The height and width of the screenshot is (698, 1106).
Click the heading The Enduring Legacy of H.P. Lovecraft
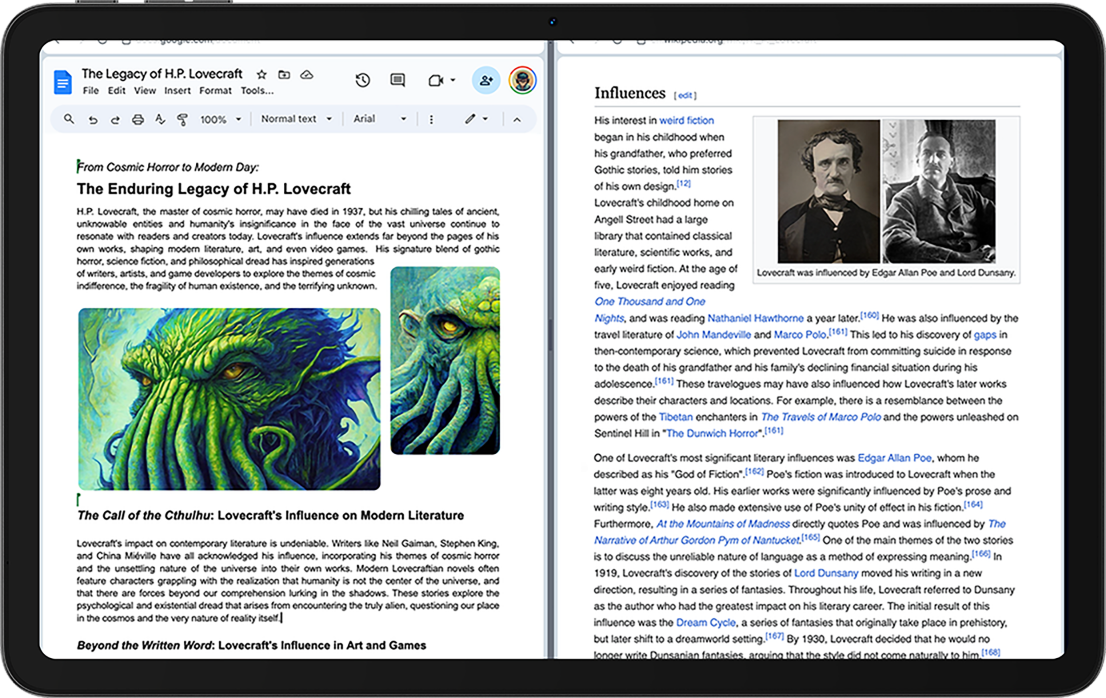coord(214,189)
